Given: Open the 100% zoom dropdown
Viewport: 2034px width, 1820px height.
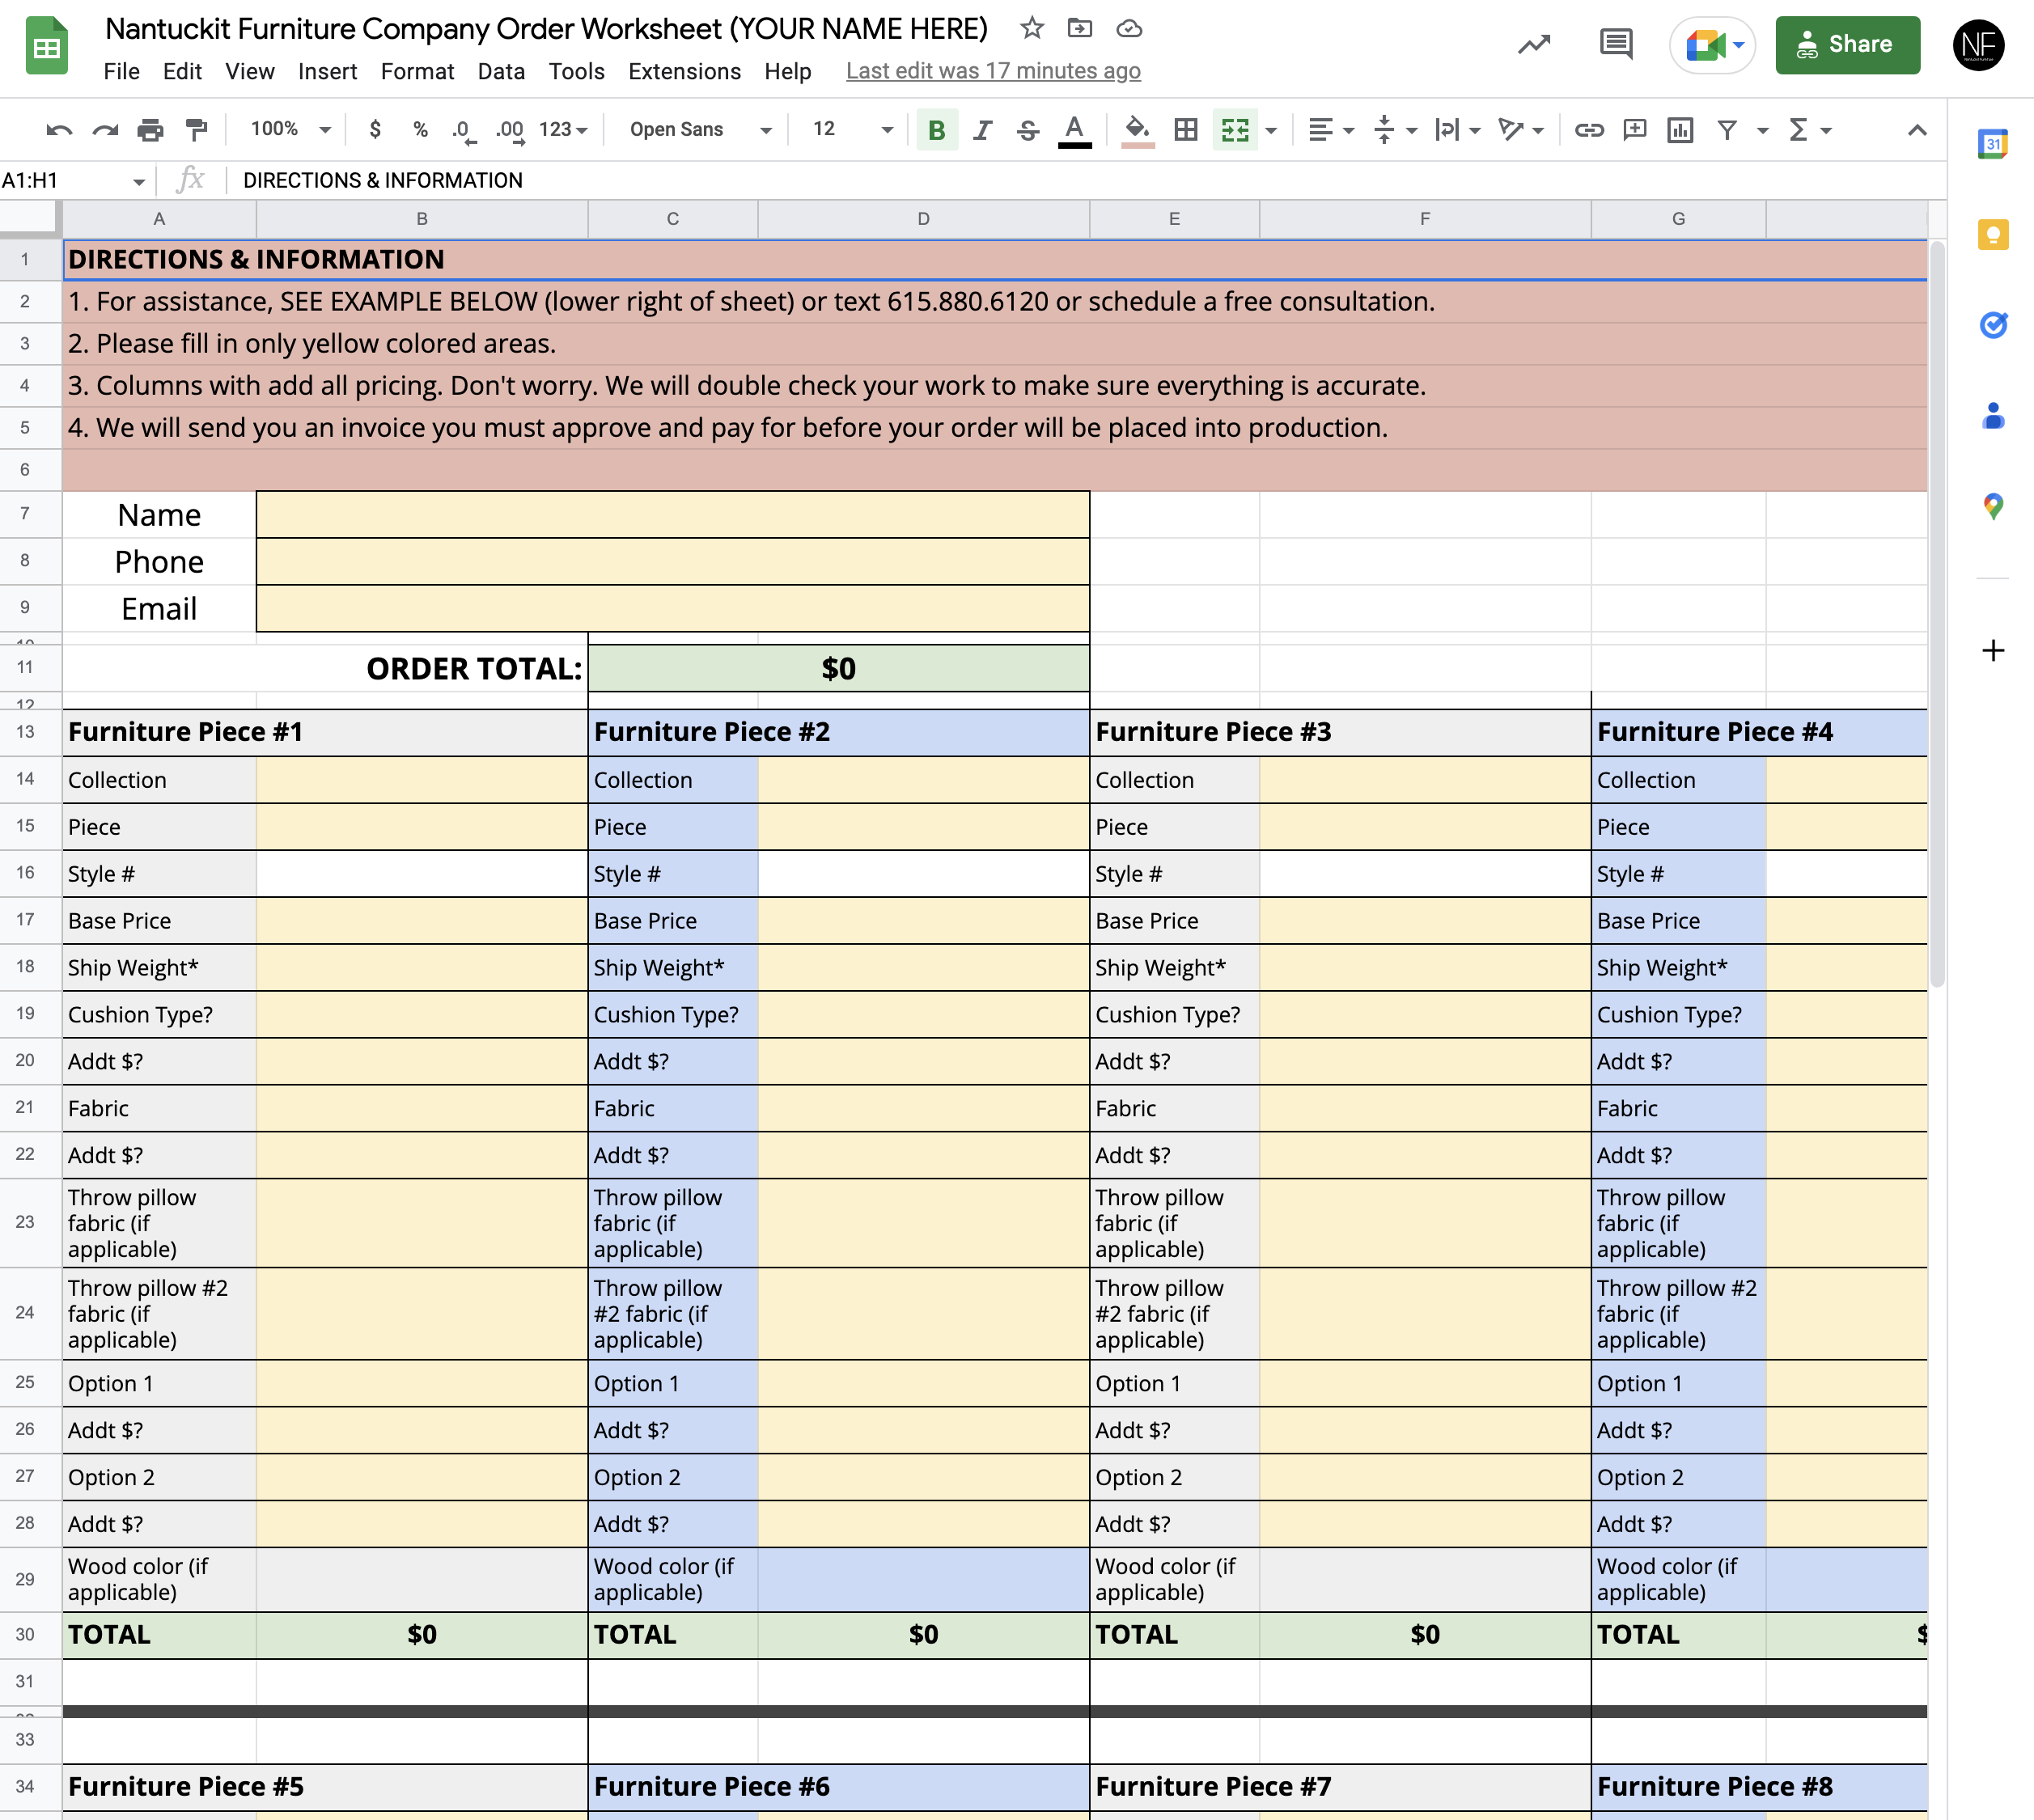Looking at the screenshot, I should click(290, 130).
